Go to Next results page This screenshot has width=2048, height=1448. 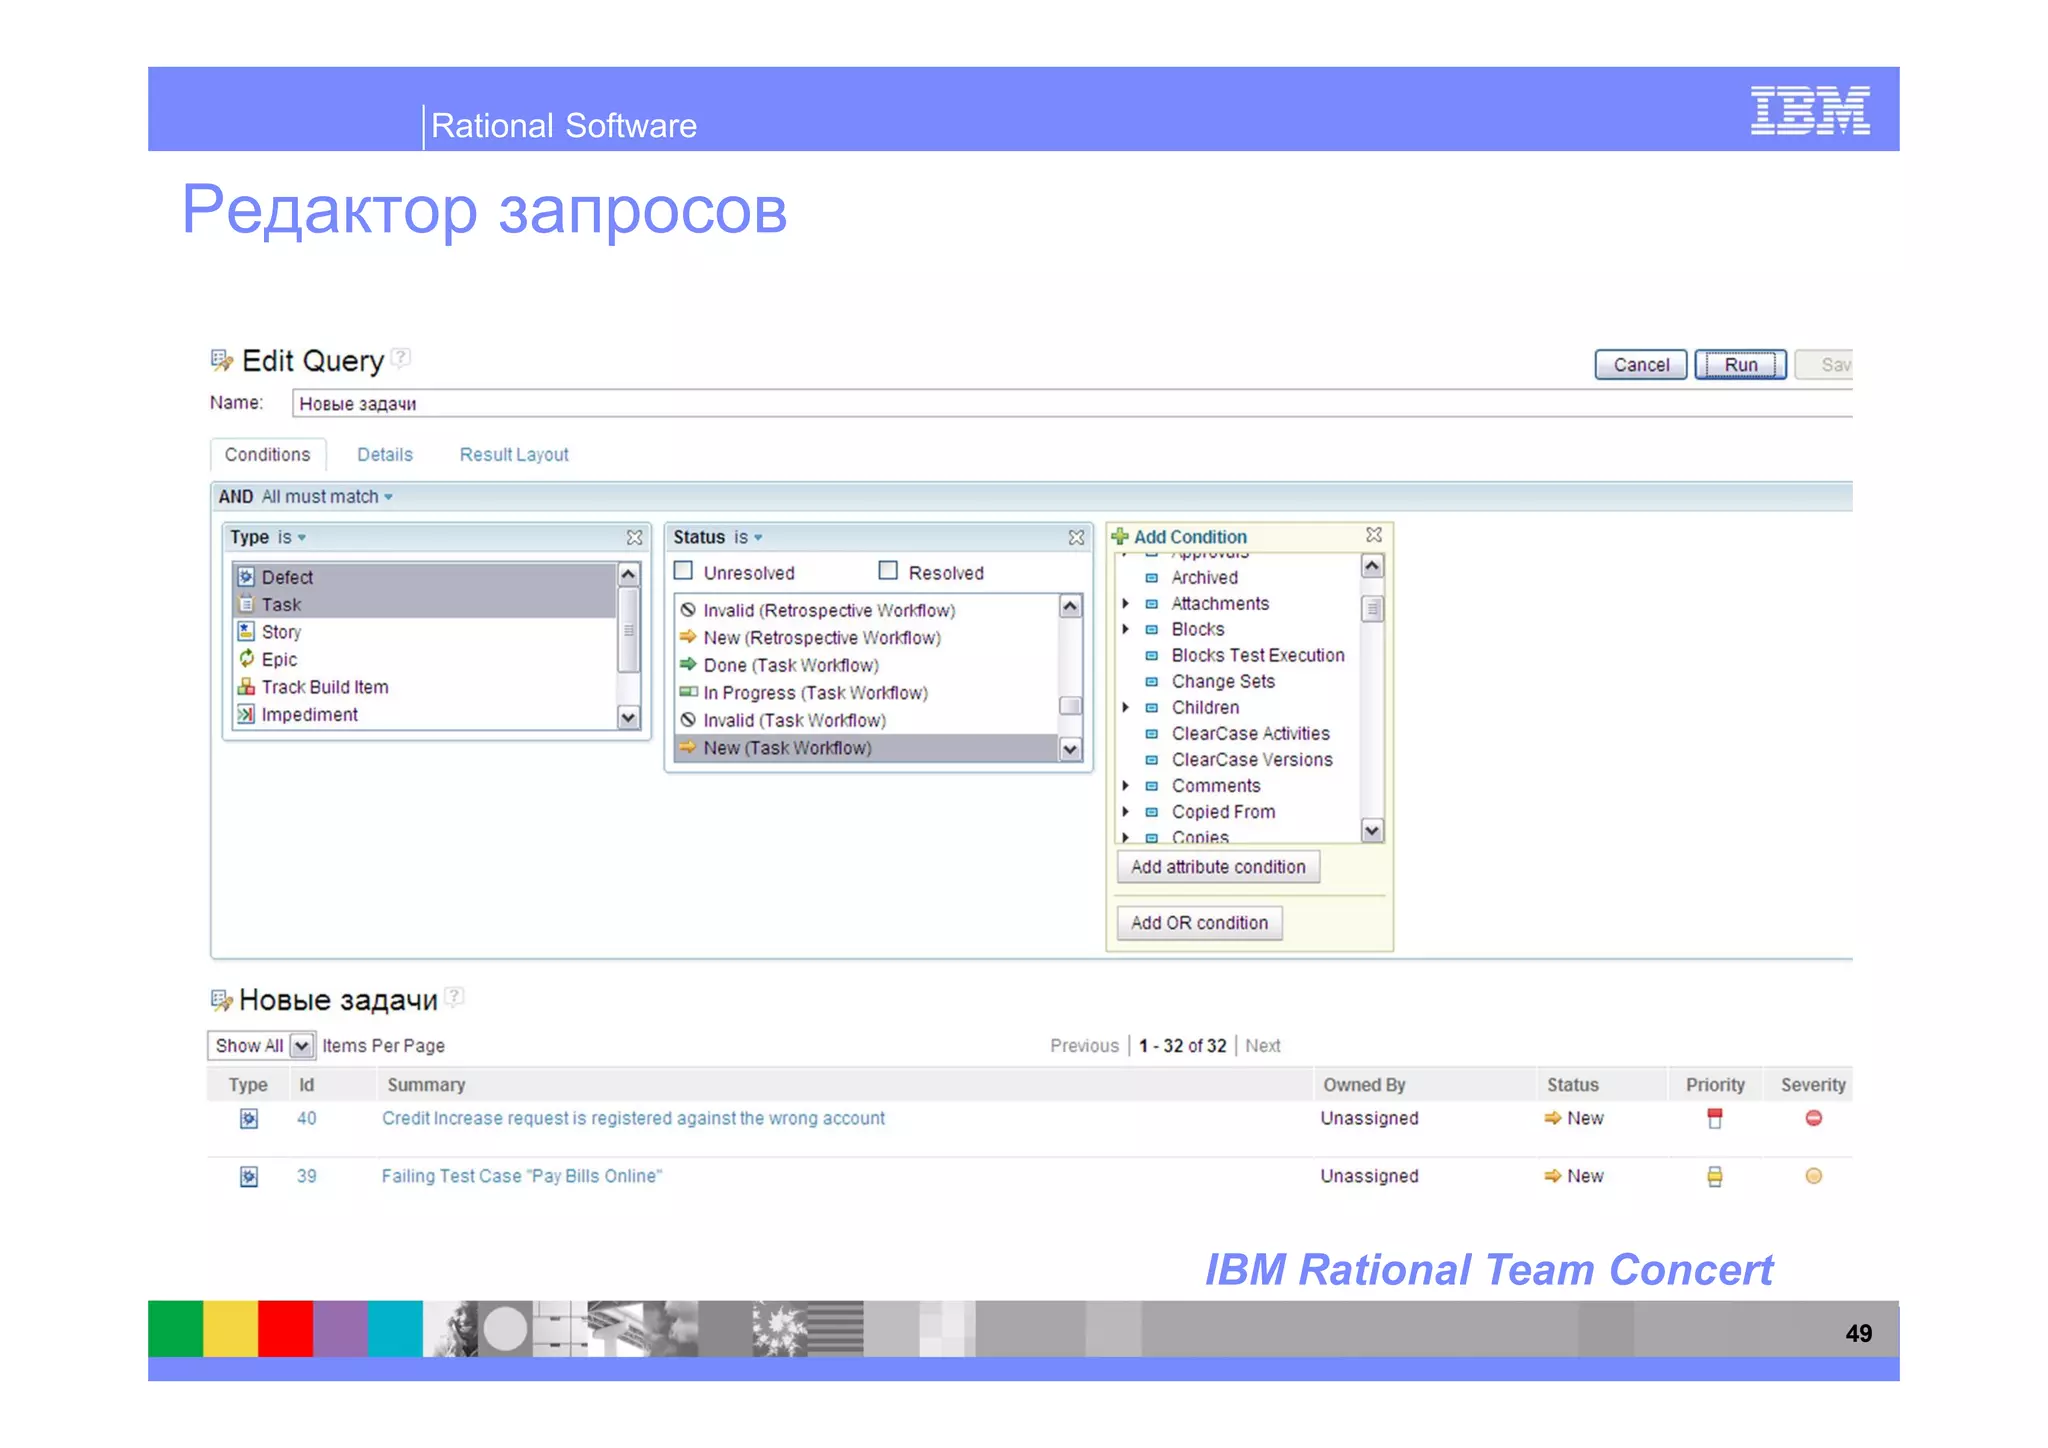pos(1263,1046)
